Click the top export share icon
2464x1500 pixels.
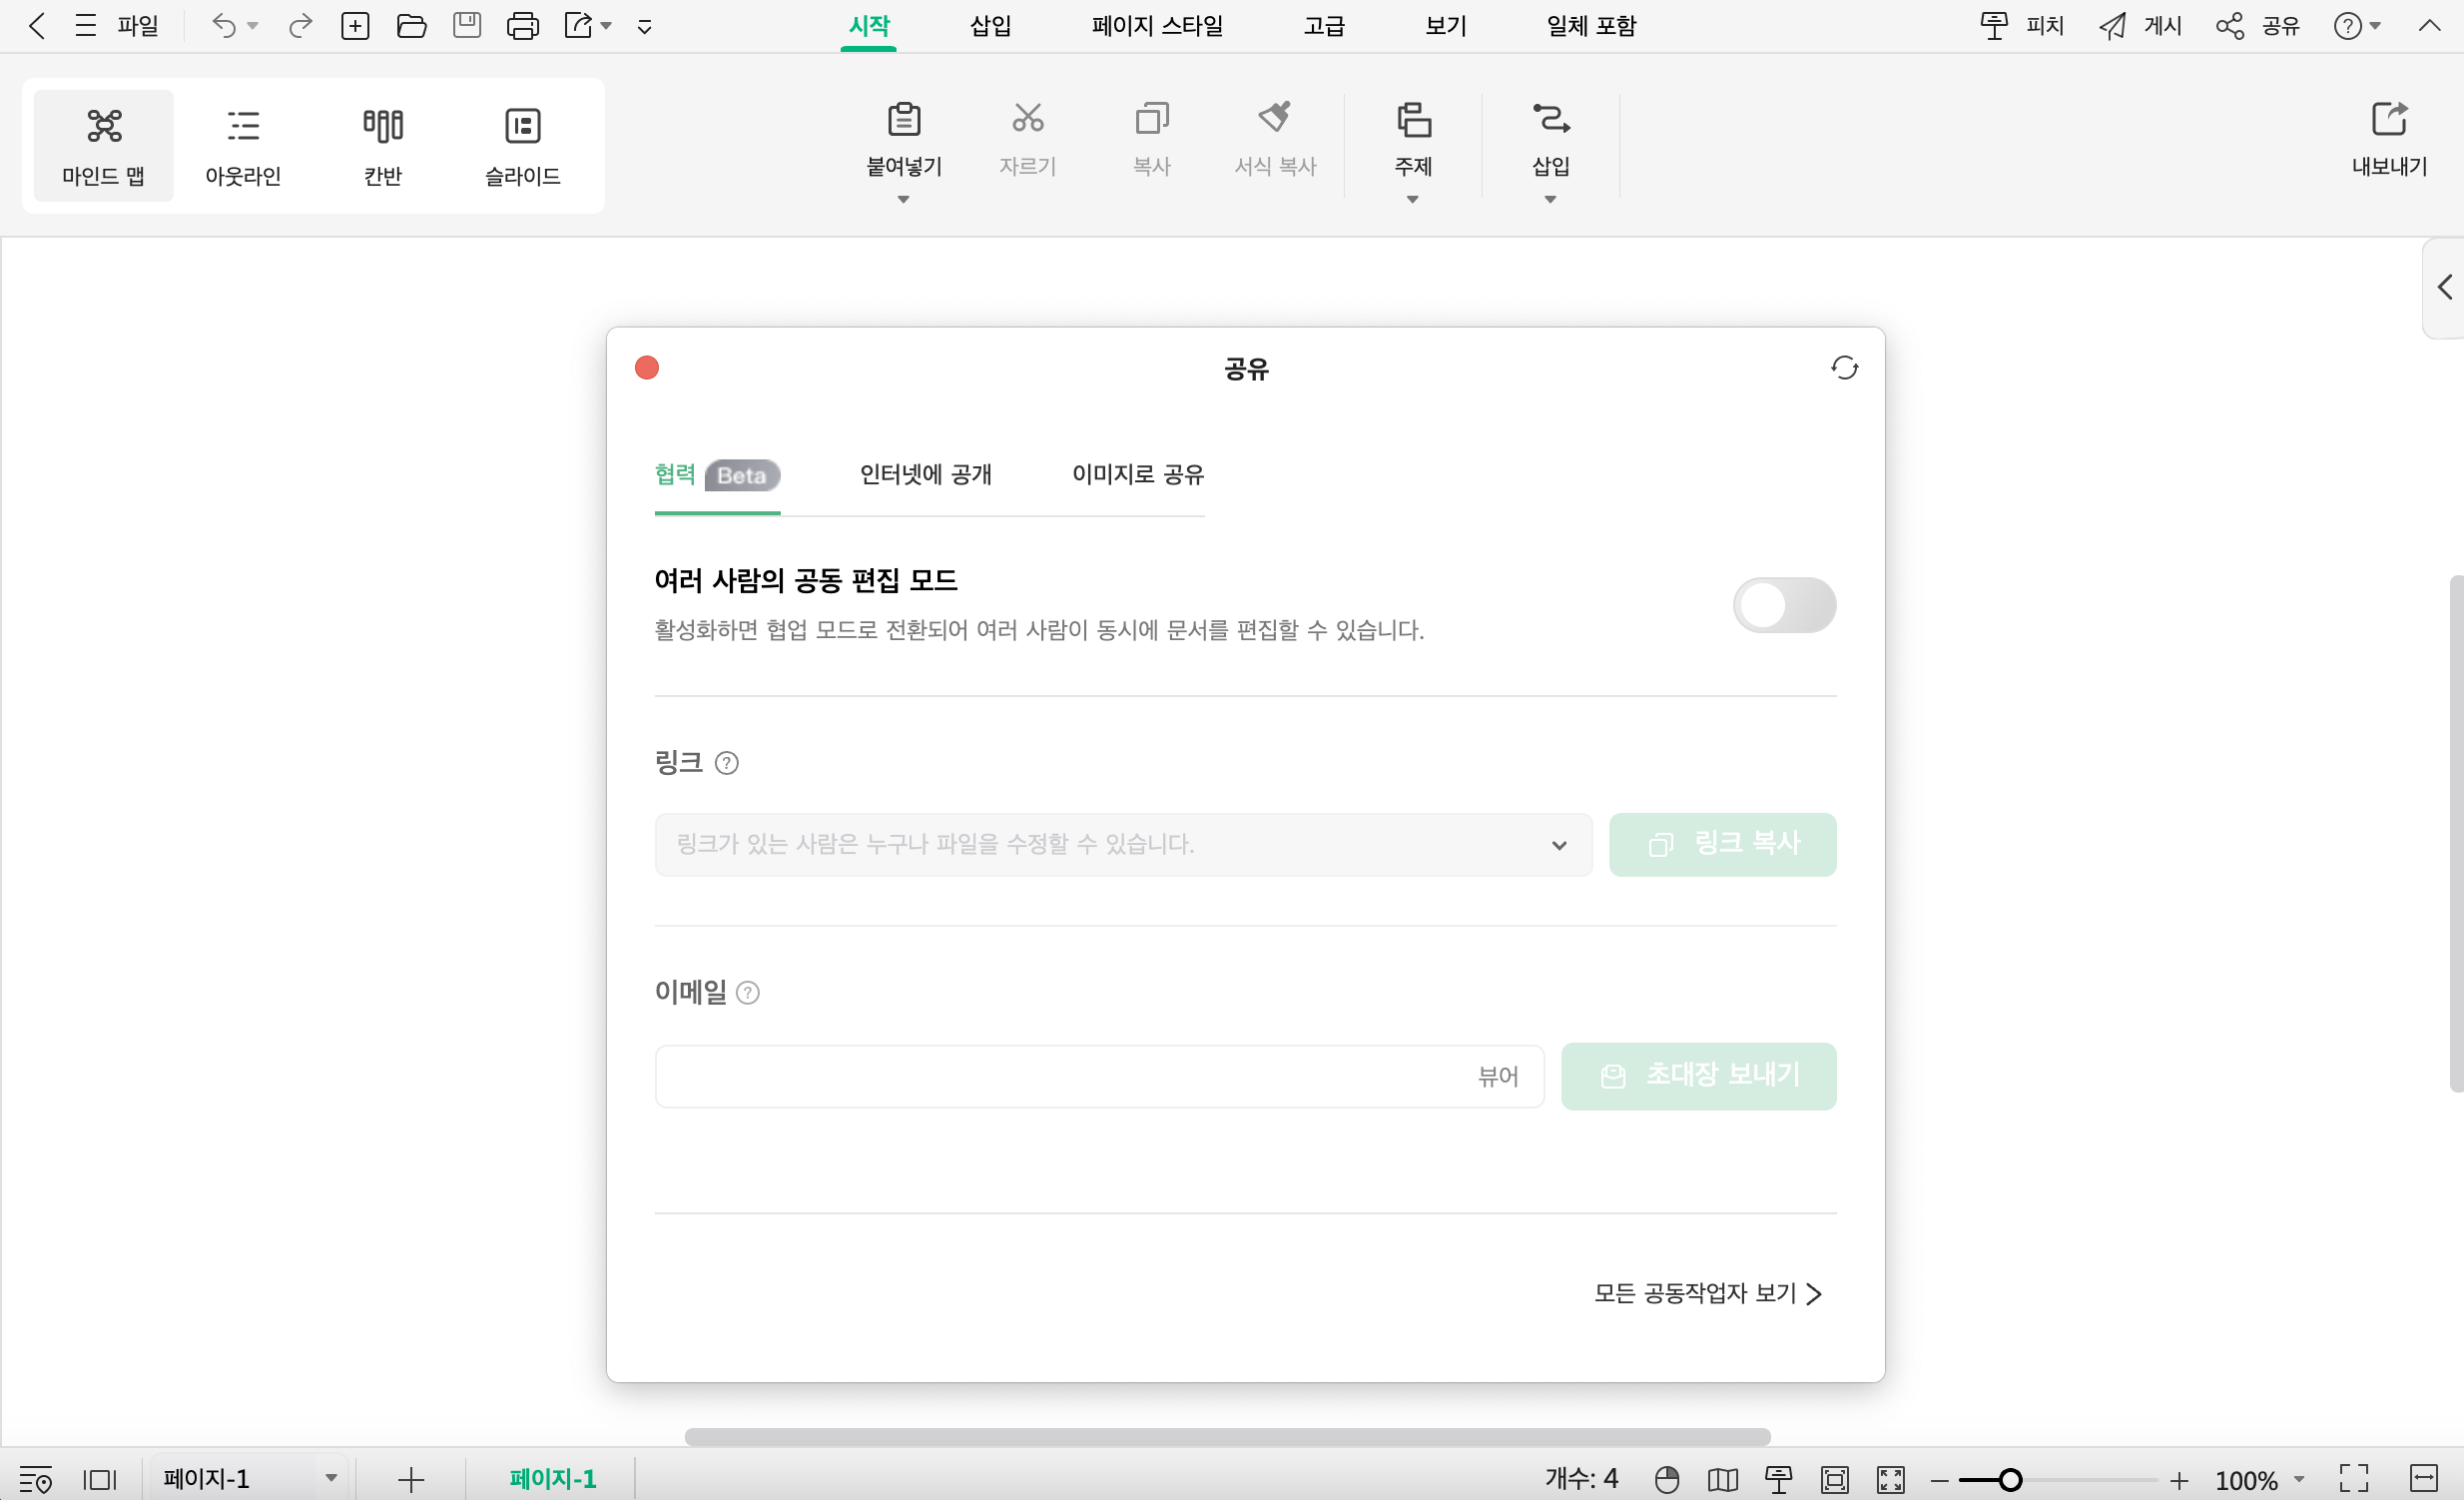click(x=579, y=26)
